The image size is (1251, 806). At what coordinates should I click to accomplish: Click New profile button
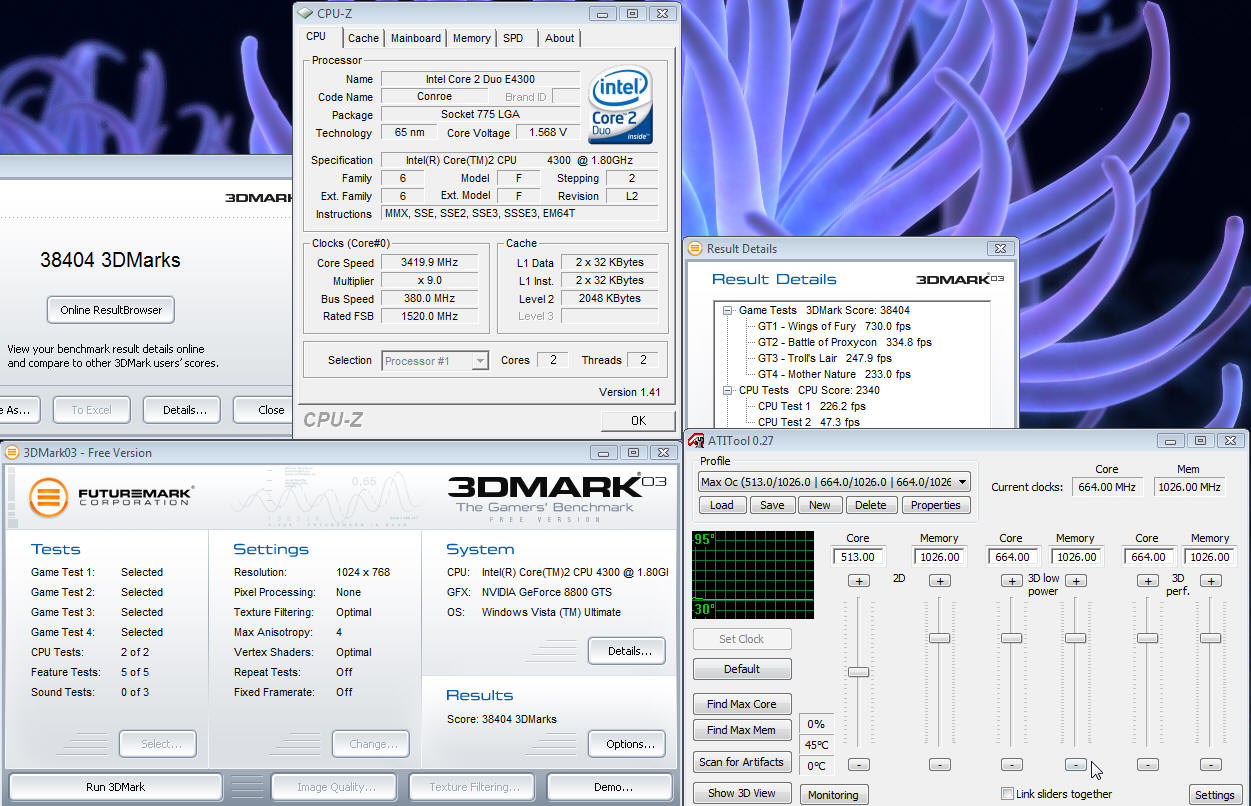pyautogui.click(x=820, y=505)
